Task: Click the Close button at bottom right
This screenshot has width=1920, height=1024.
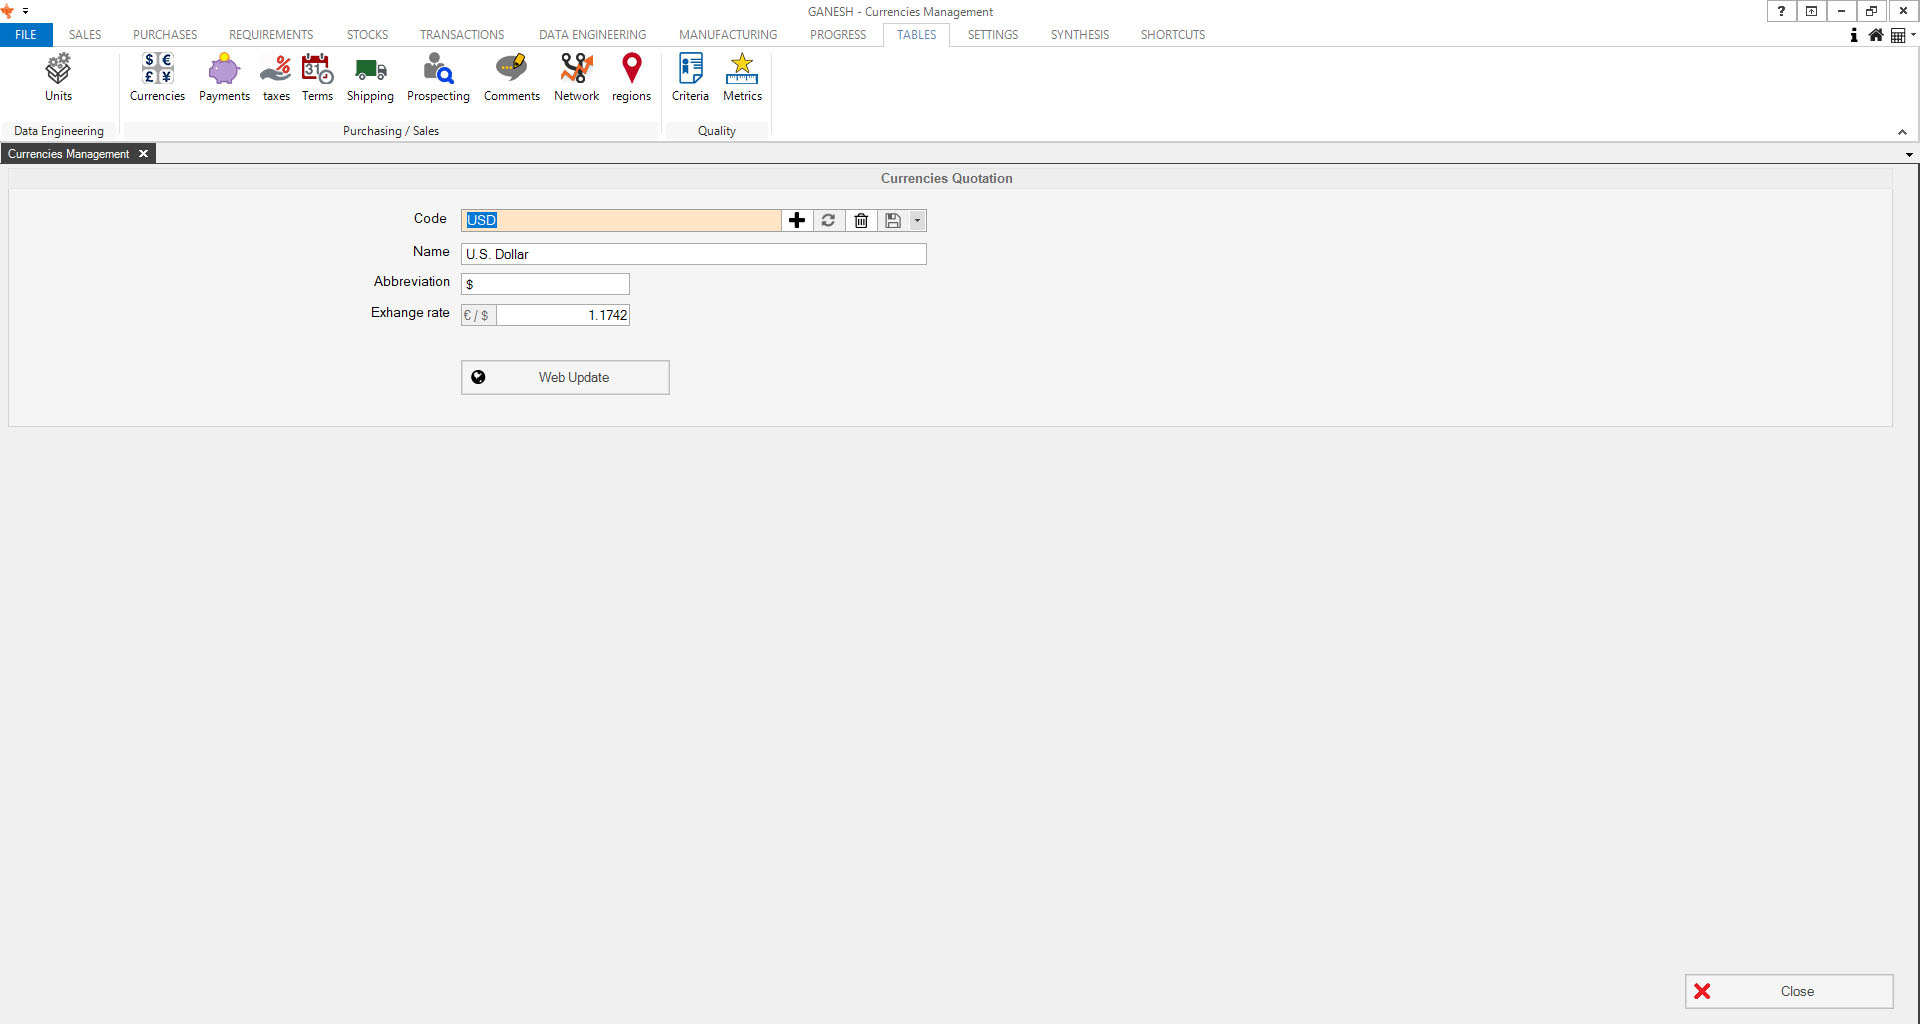Action: tap(1788, 991)
